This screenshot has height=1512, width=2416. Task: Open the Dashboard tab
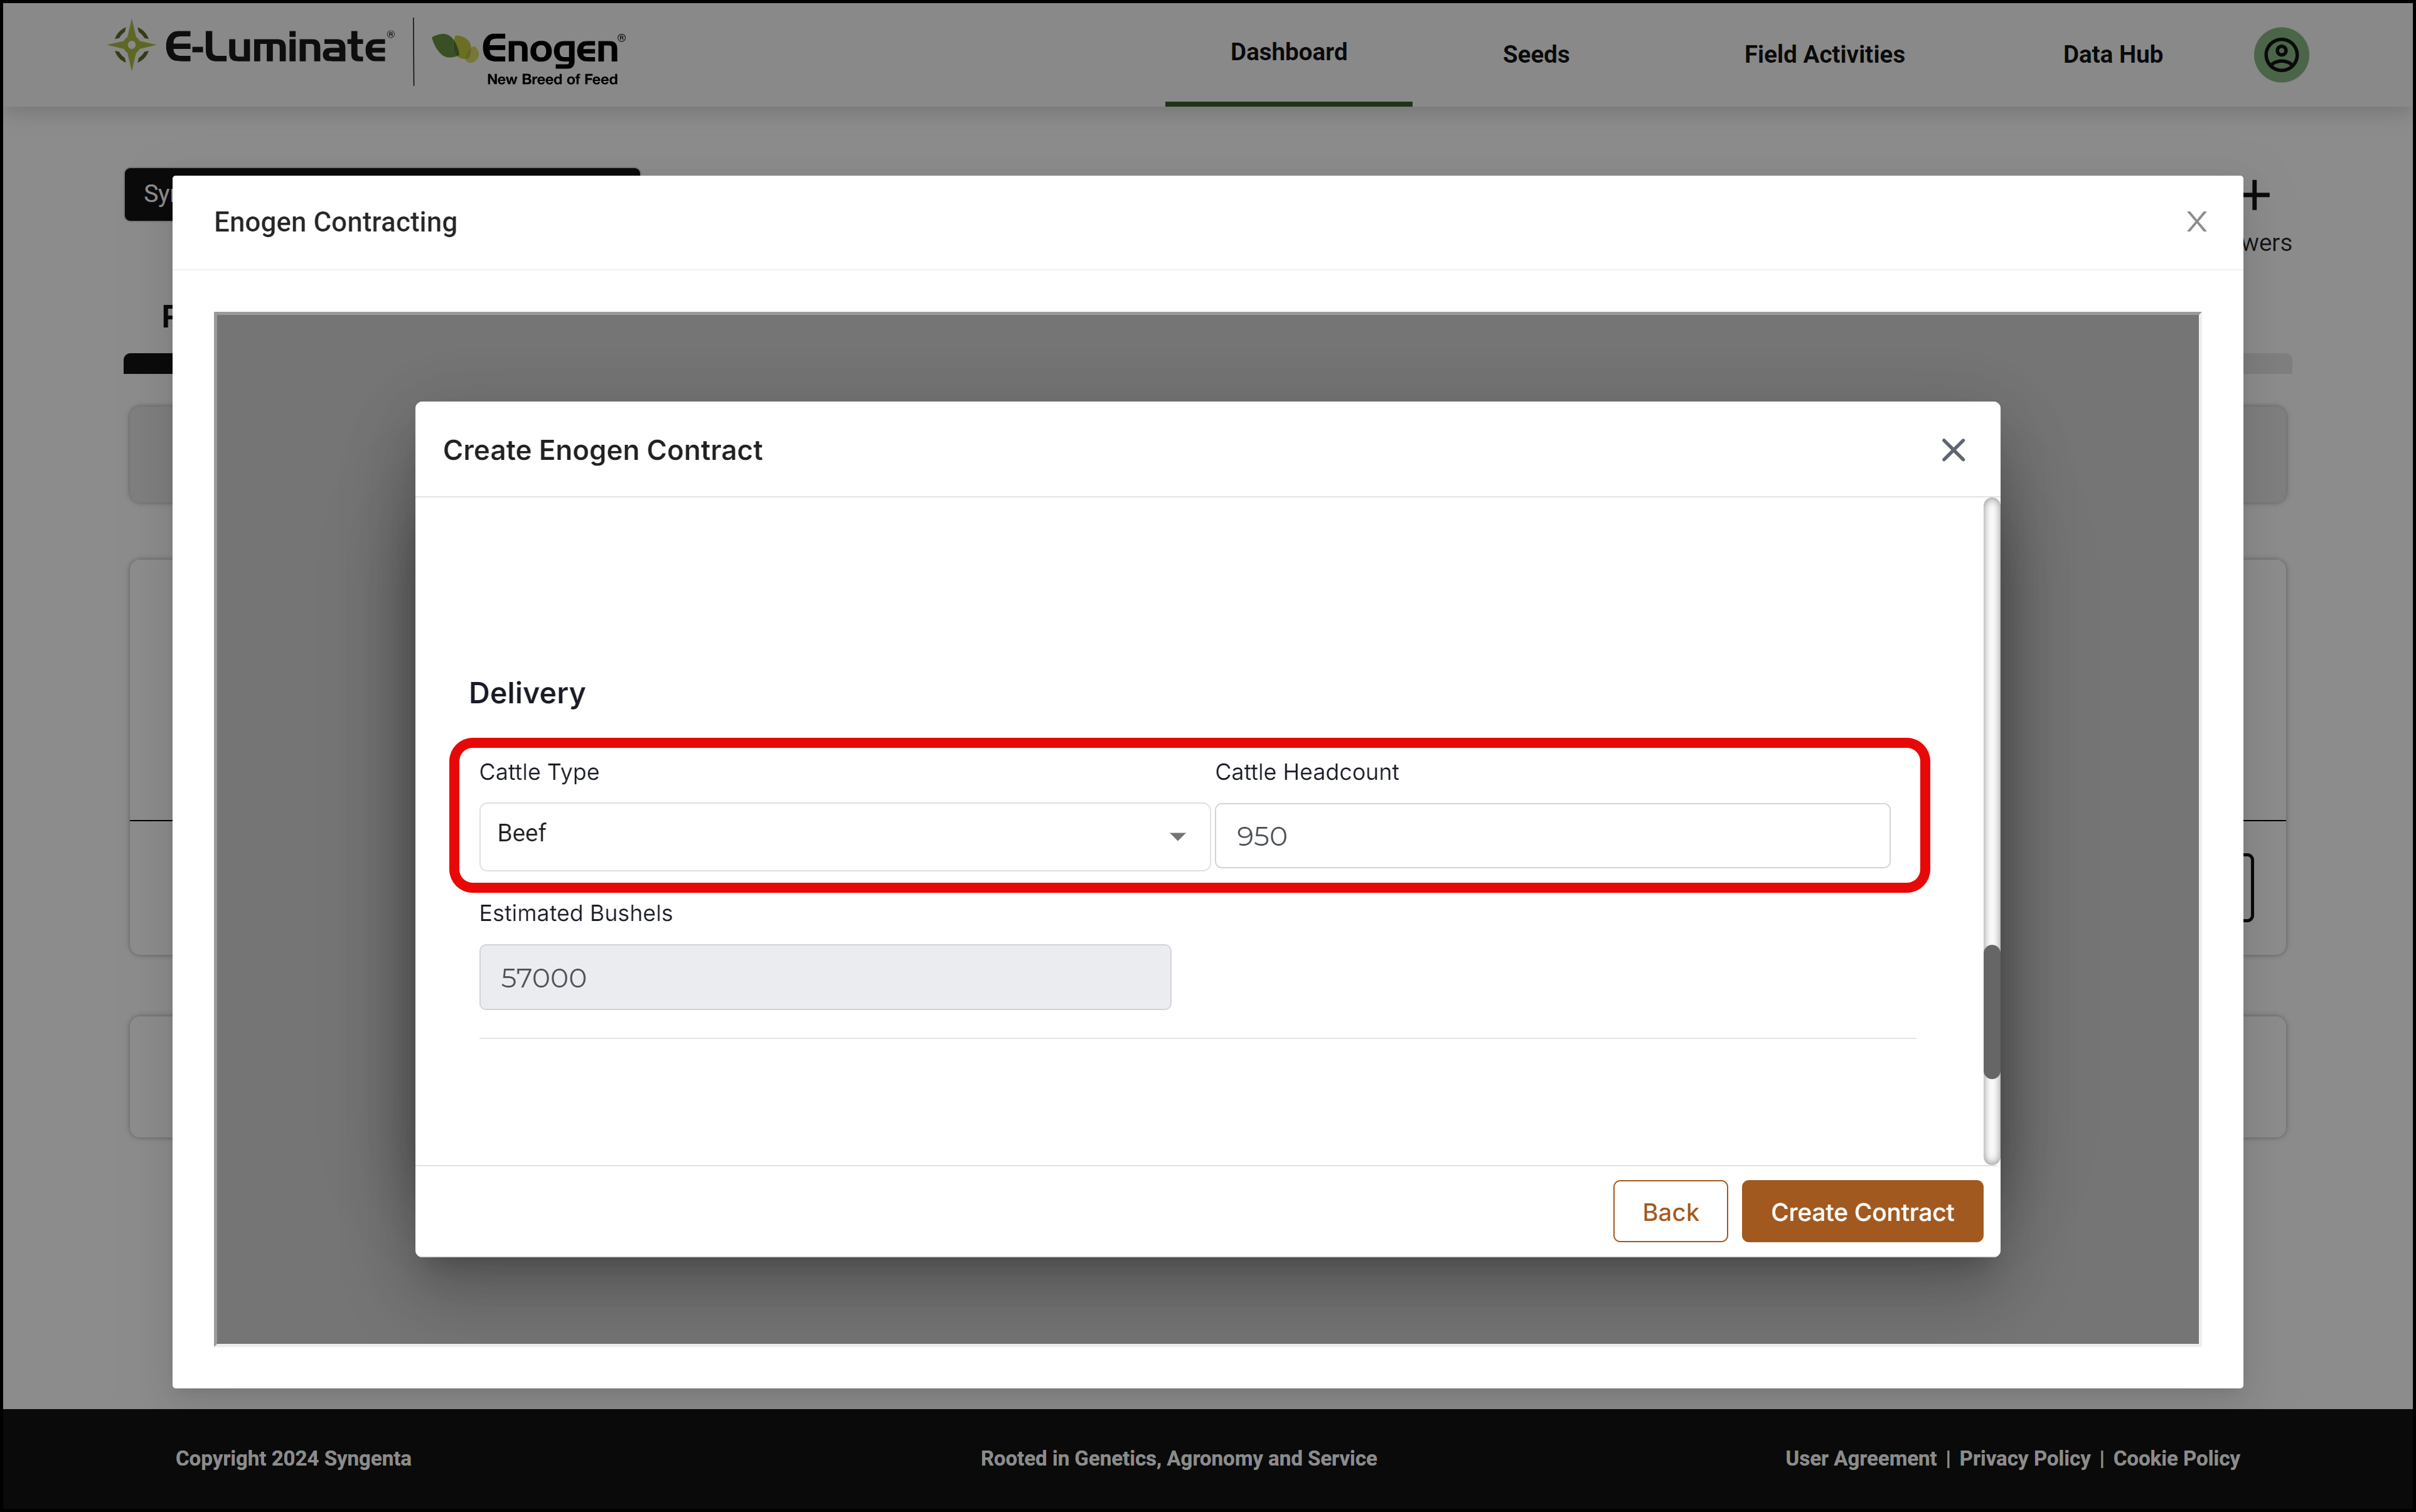click(1288, 53)
